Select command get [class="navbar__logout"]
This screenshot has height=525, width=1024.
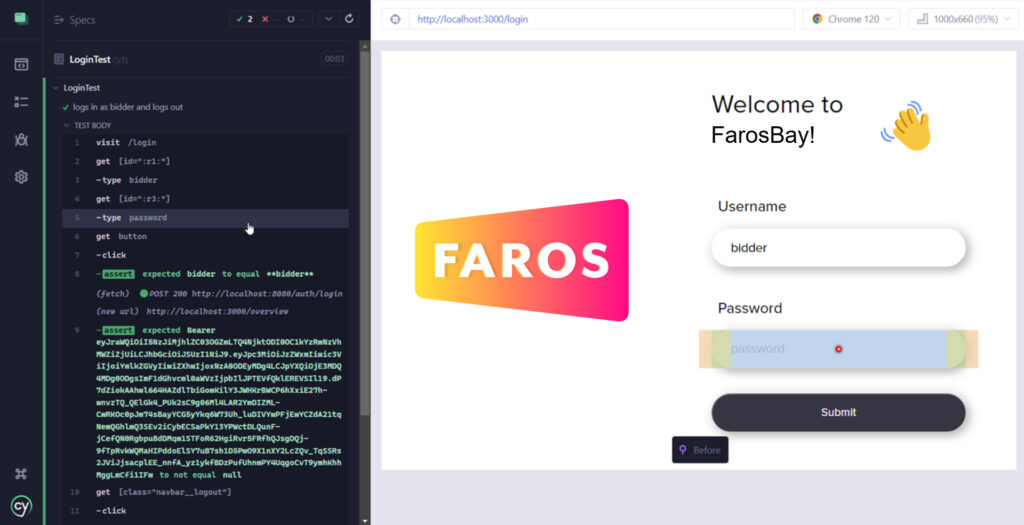click(206, 492)
